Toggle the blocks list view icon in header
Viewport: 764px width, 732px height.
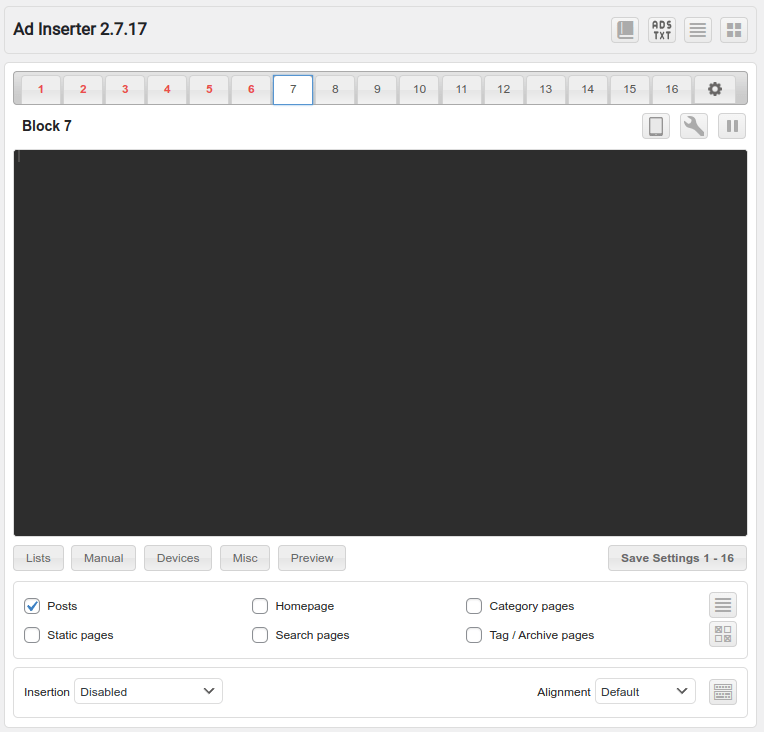698,30
